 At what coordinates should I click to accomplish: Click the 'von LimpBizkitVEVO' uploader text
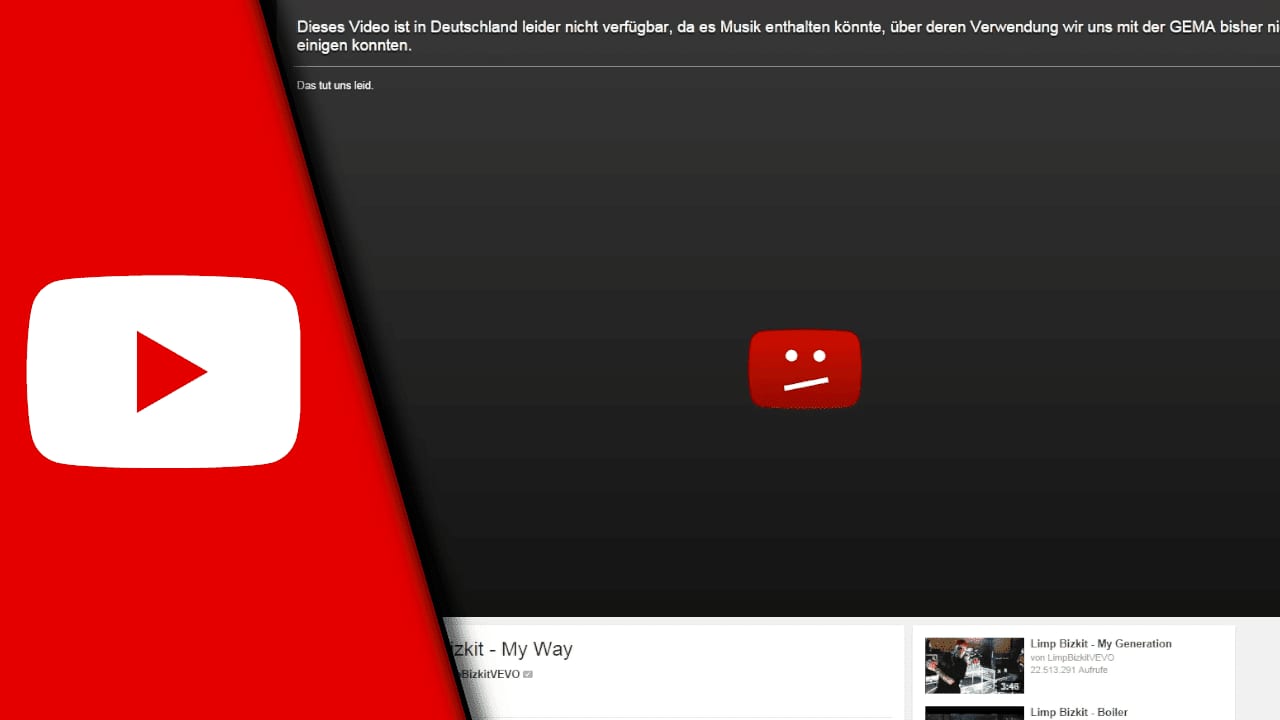pyautogui.click(x=1072, y=658)
